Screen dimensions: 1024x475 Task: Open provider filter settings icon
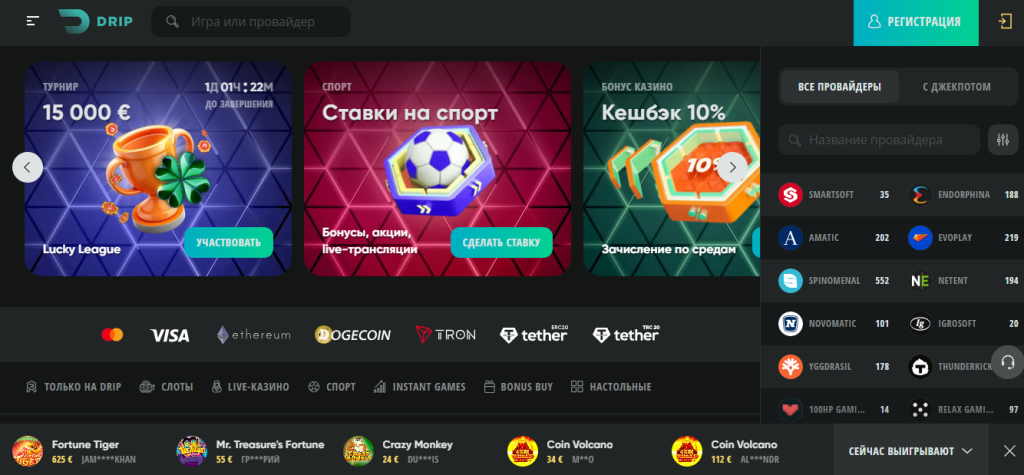click(x=1003, y=140)
